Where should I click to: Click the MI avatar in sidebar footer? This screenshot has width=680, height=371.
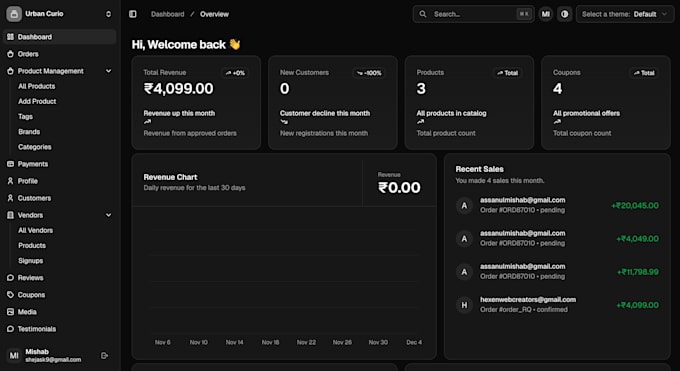coord(14,355)
